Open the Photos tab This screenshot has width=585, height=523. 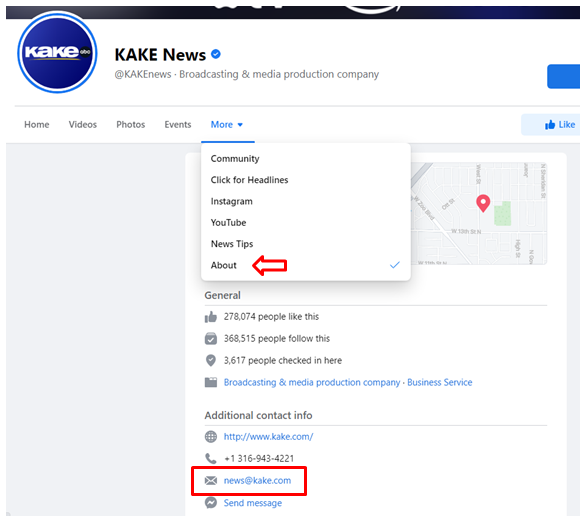coord(131,125)
